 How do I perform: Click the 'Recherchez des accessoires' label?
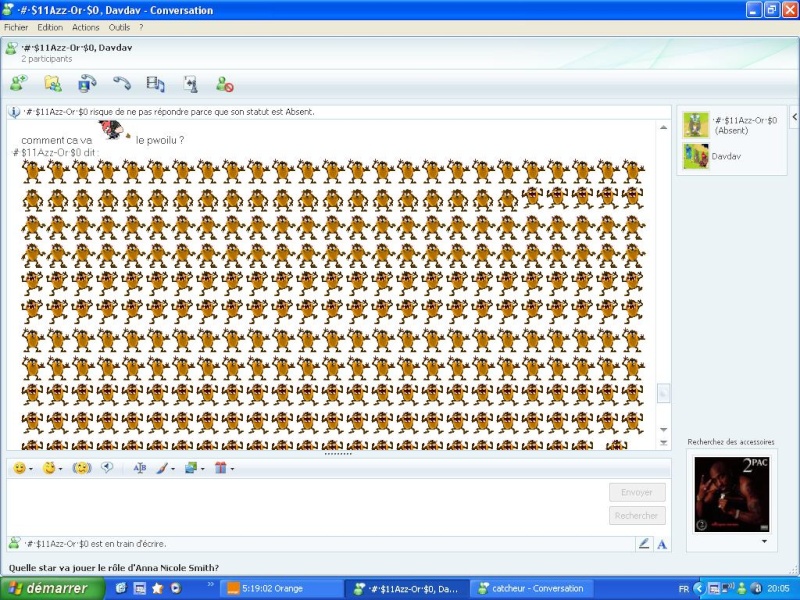[731, 442]
